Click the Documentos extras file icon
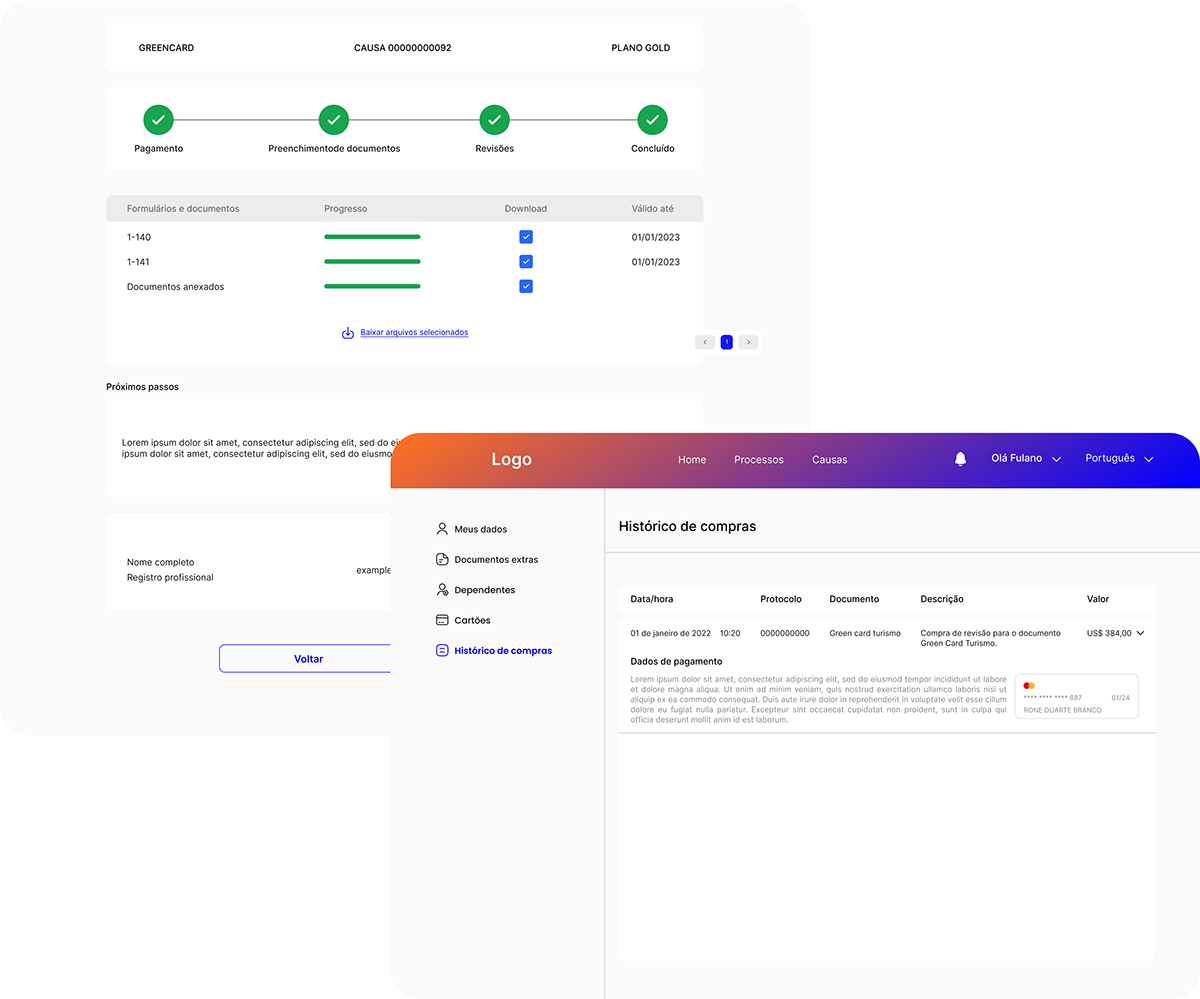Screen dimensions: 1200x999 pos(442,559)
